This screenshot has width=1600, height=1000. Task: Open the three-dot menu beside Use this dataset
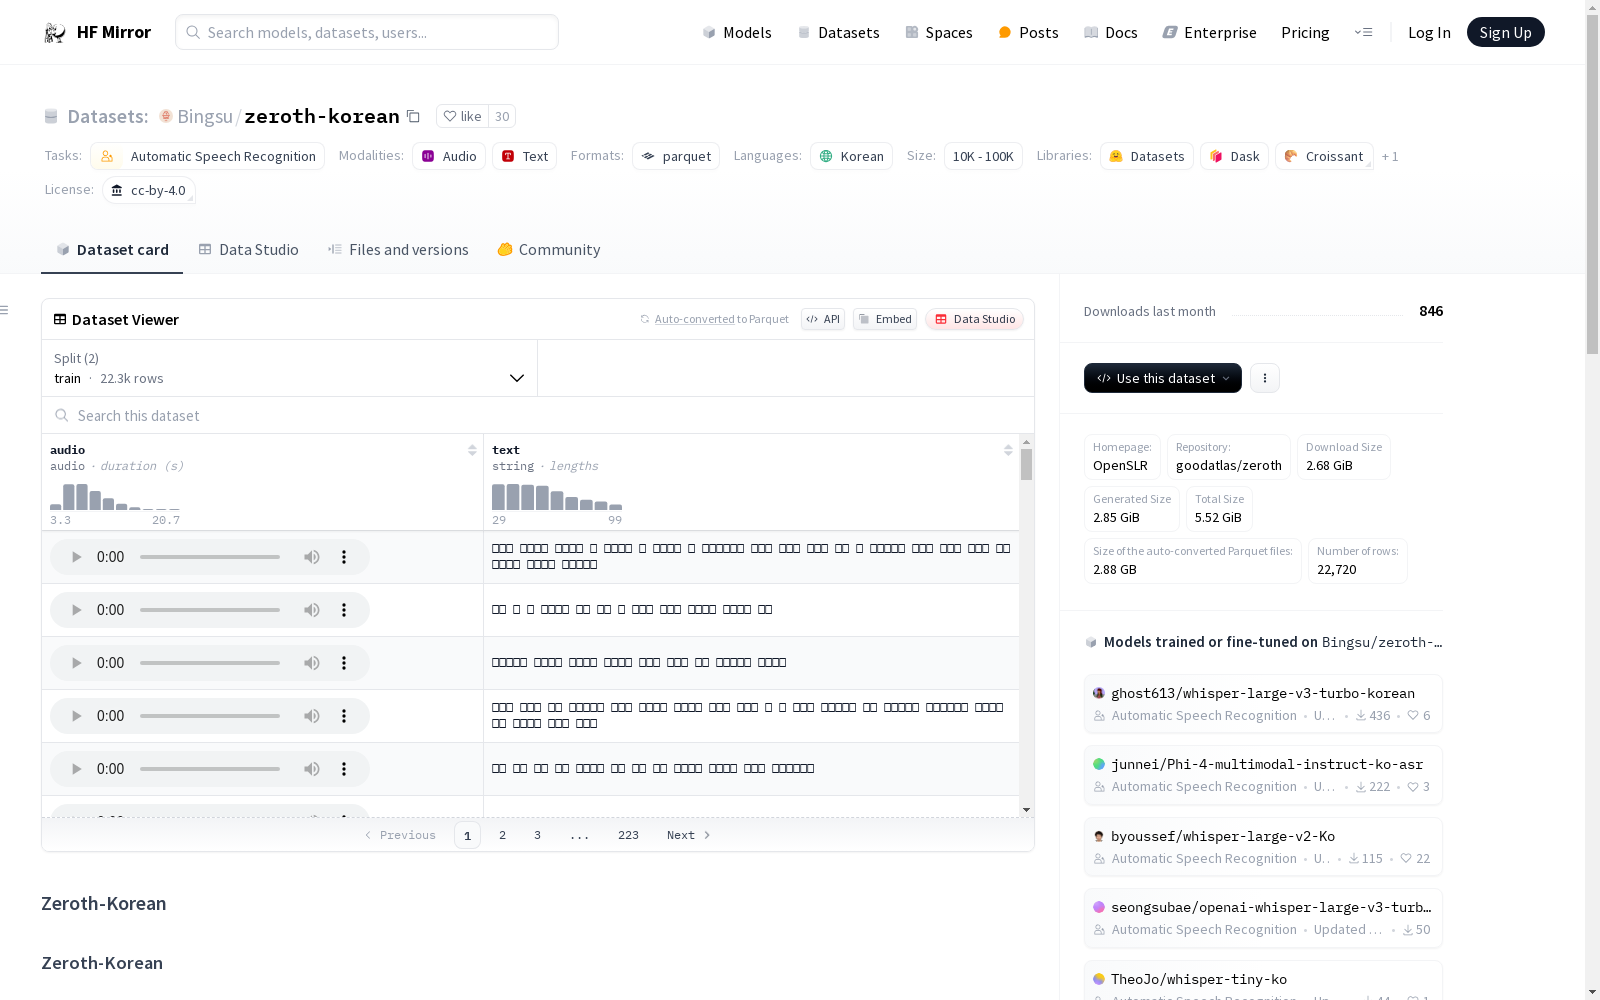1265,378
